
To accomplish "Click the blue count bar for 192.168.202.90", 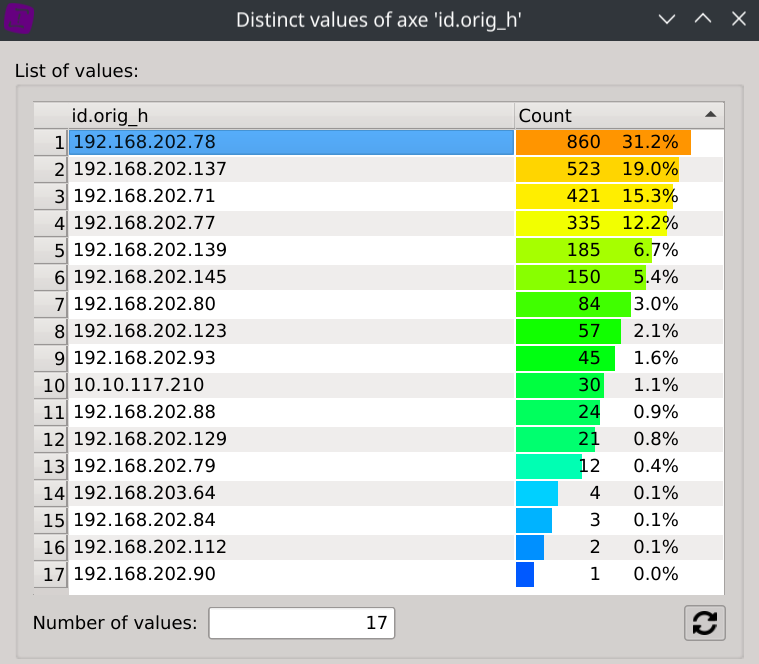I will point(525,574).
